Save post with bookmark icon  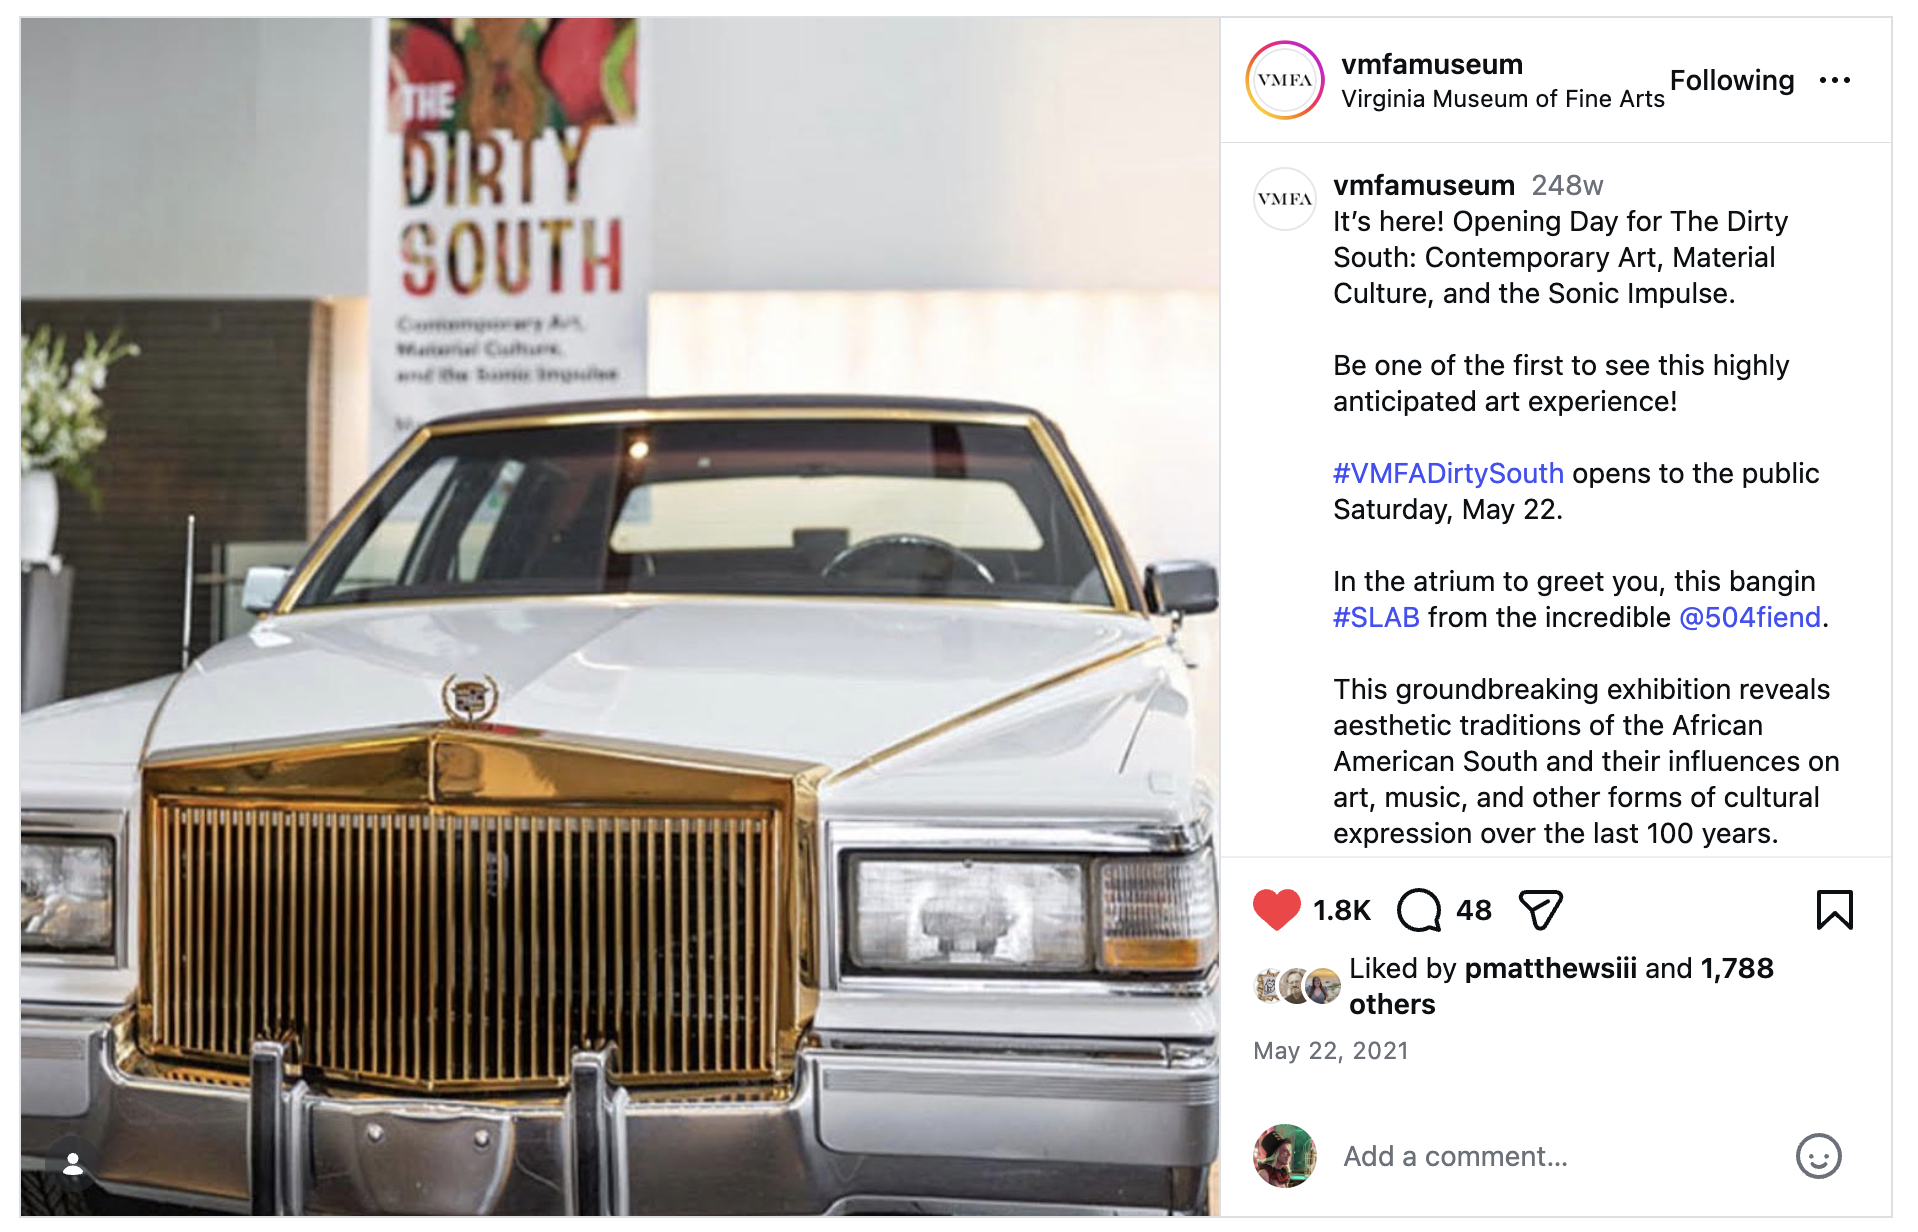(1834, 910)
